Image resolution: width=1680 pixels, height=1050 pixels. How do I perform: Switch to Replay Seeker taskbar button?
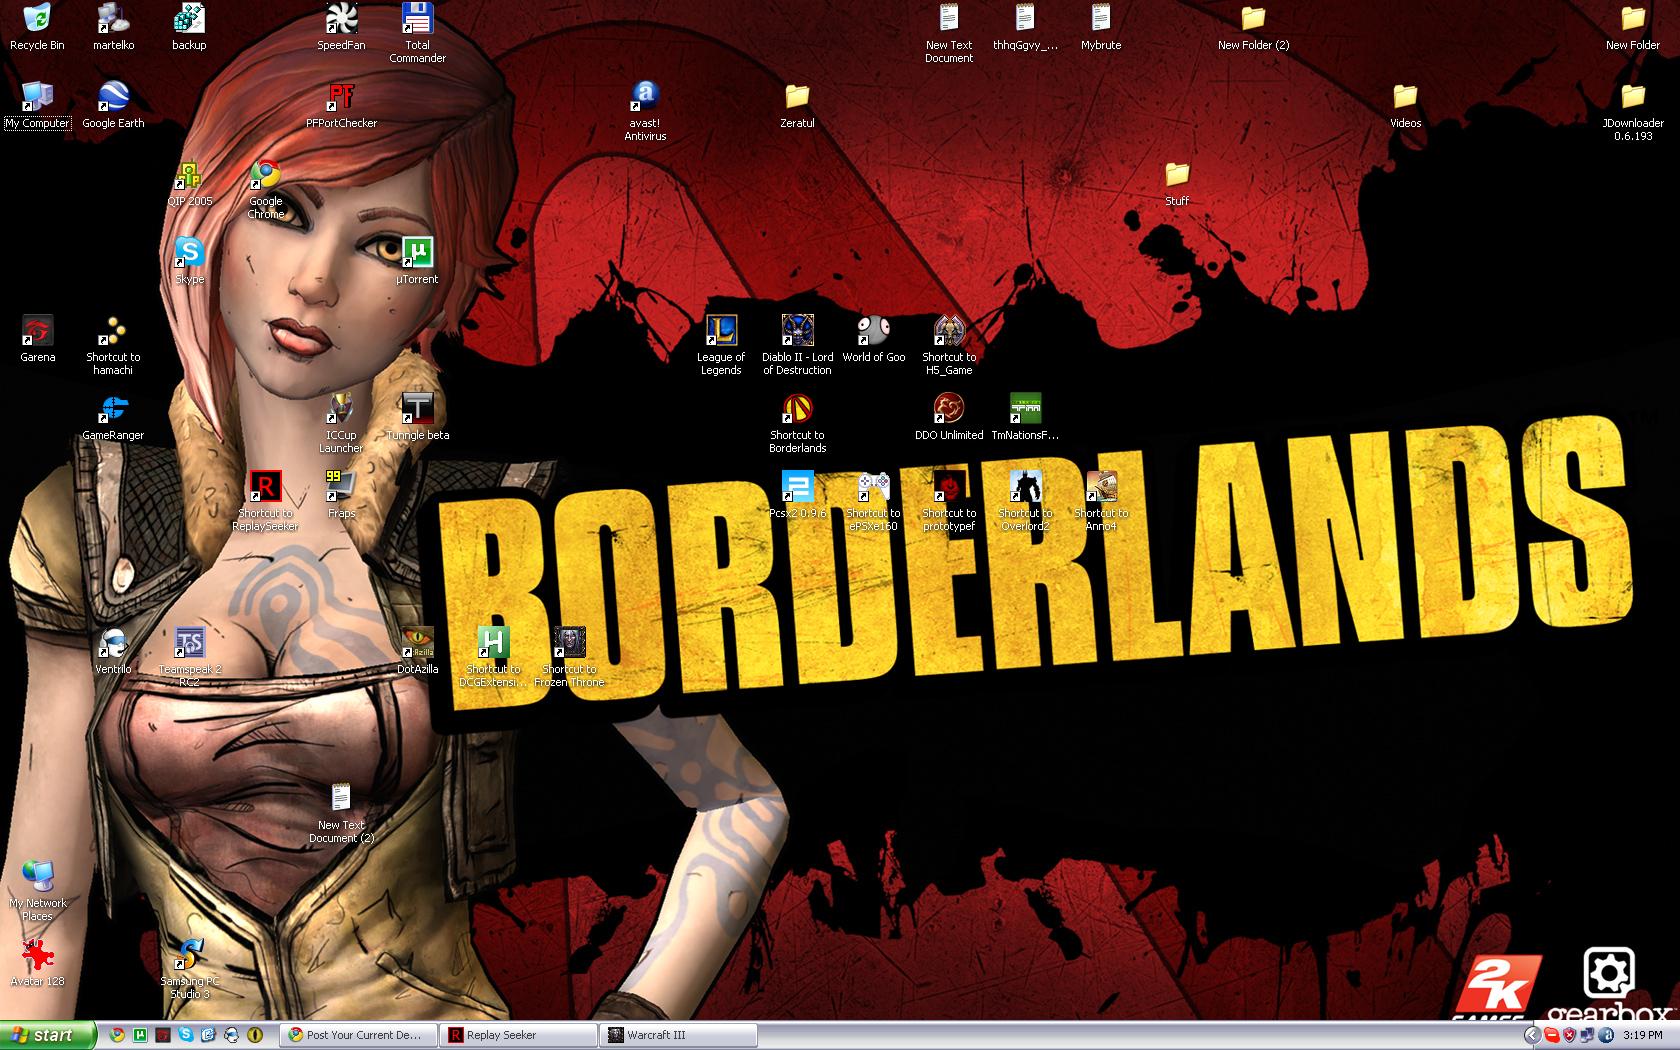[518, 1035]
